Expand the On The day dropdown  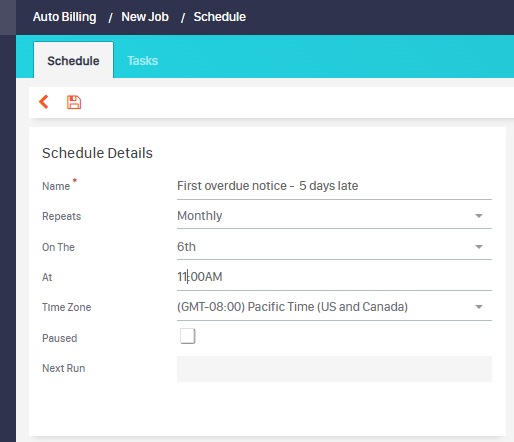click(479, 247)
